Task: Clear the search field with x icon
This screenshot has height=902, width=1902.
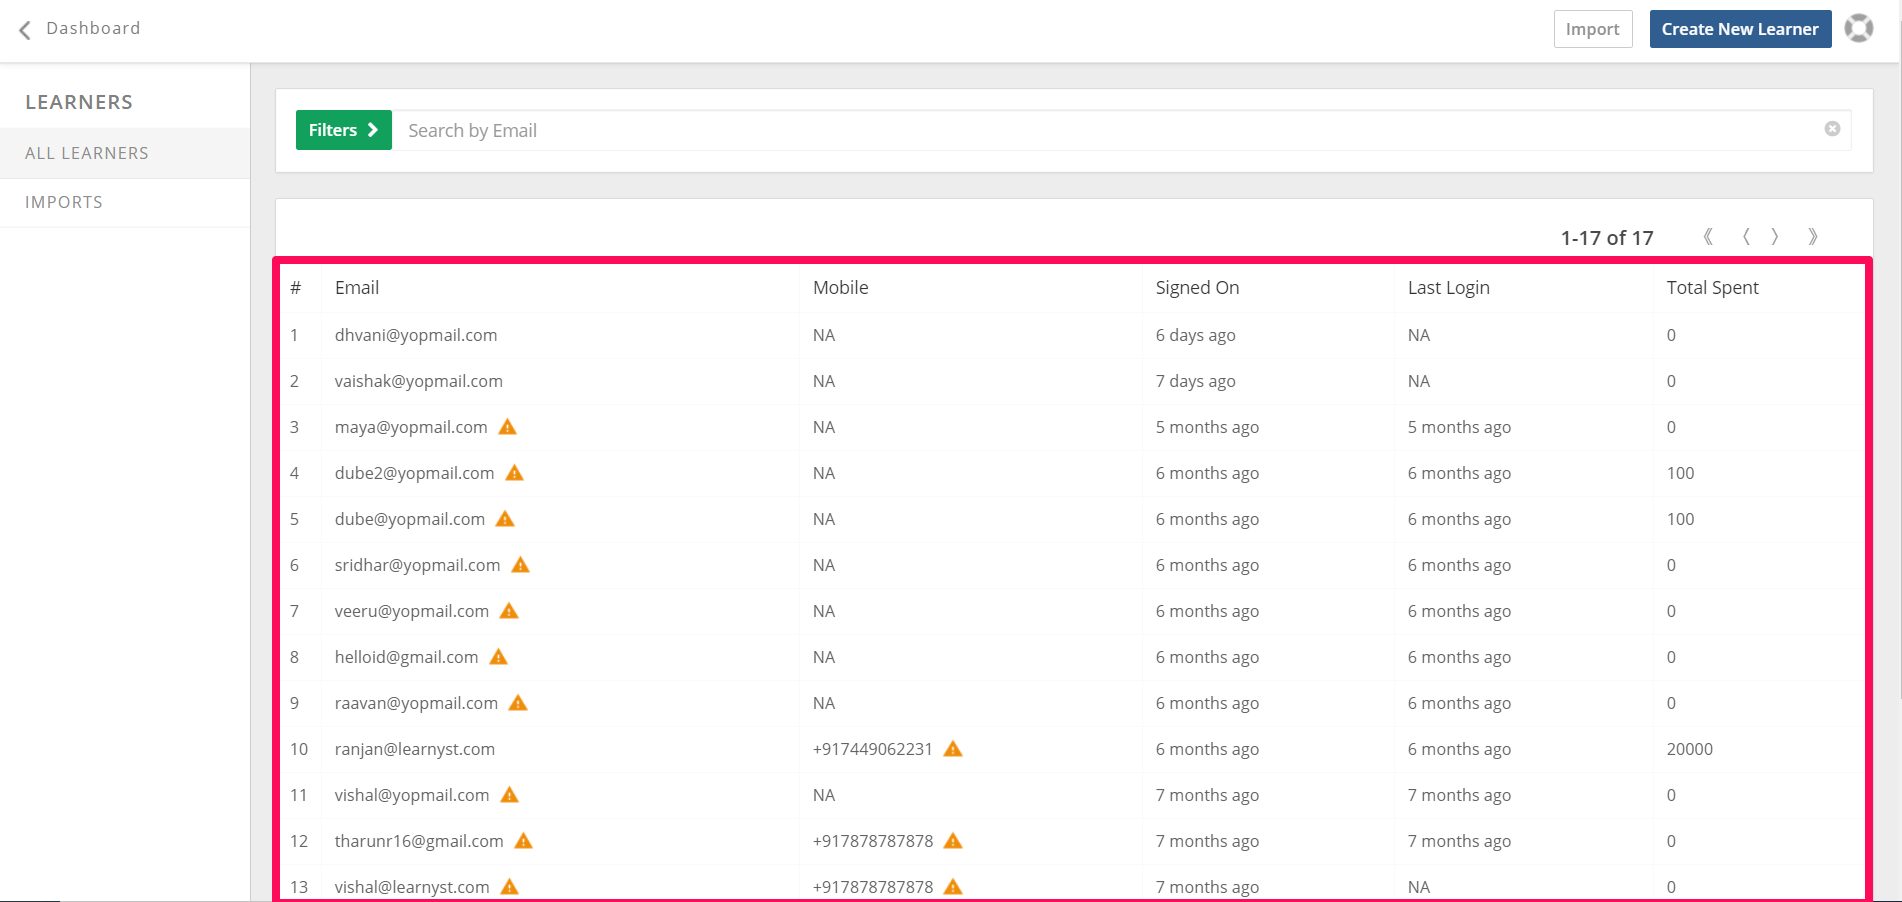Action: pos(1832,129)
